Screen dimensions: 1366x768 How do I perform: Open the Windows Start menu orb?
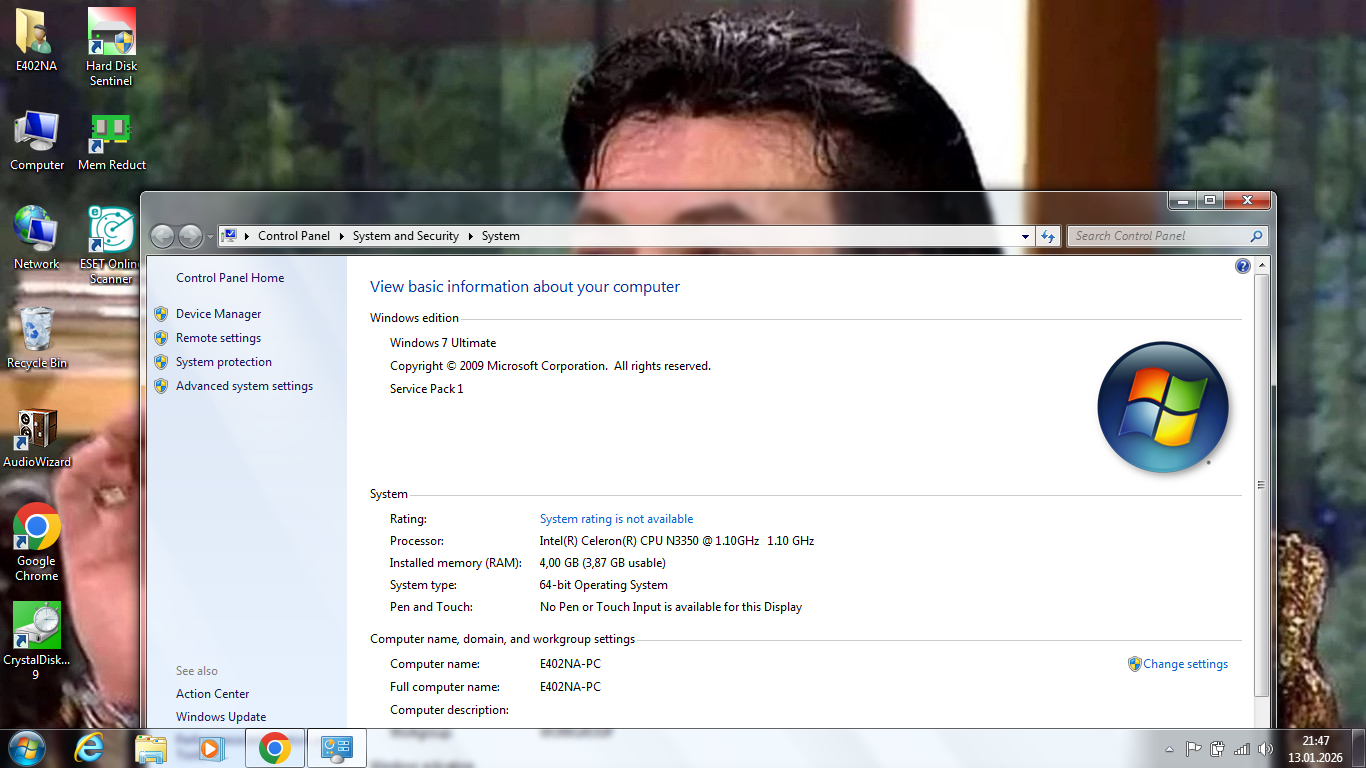pyautogui.click(x=25, y=748)
